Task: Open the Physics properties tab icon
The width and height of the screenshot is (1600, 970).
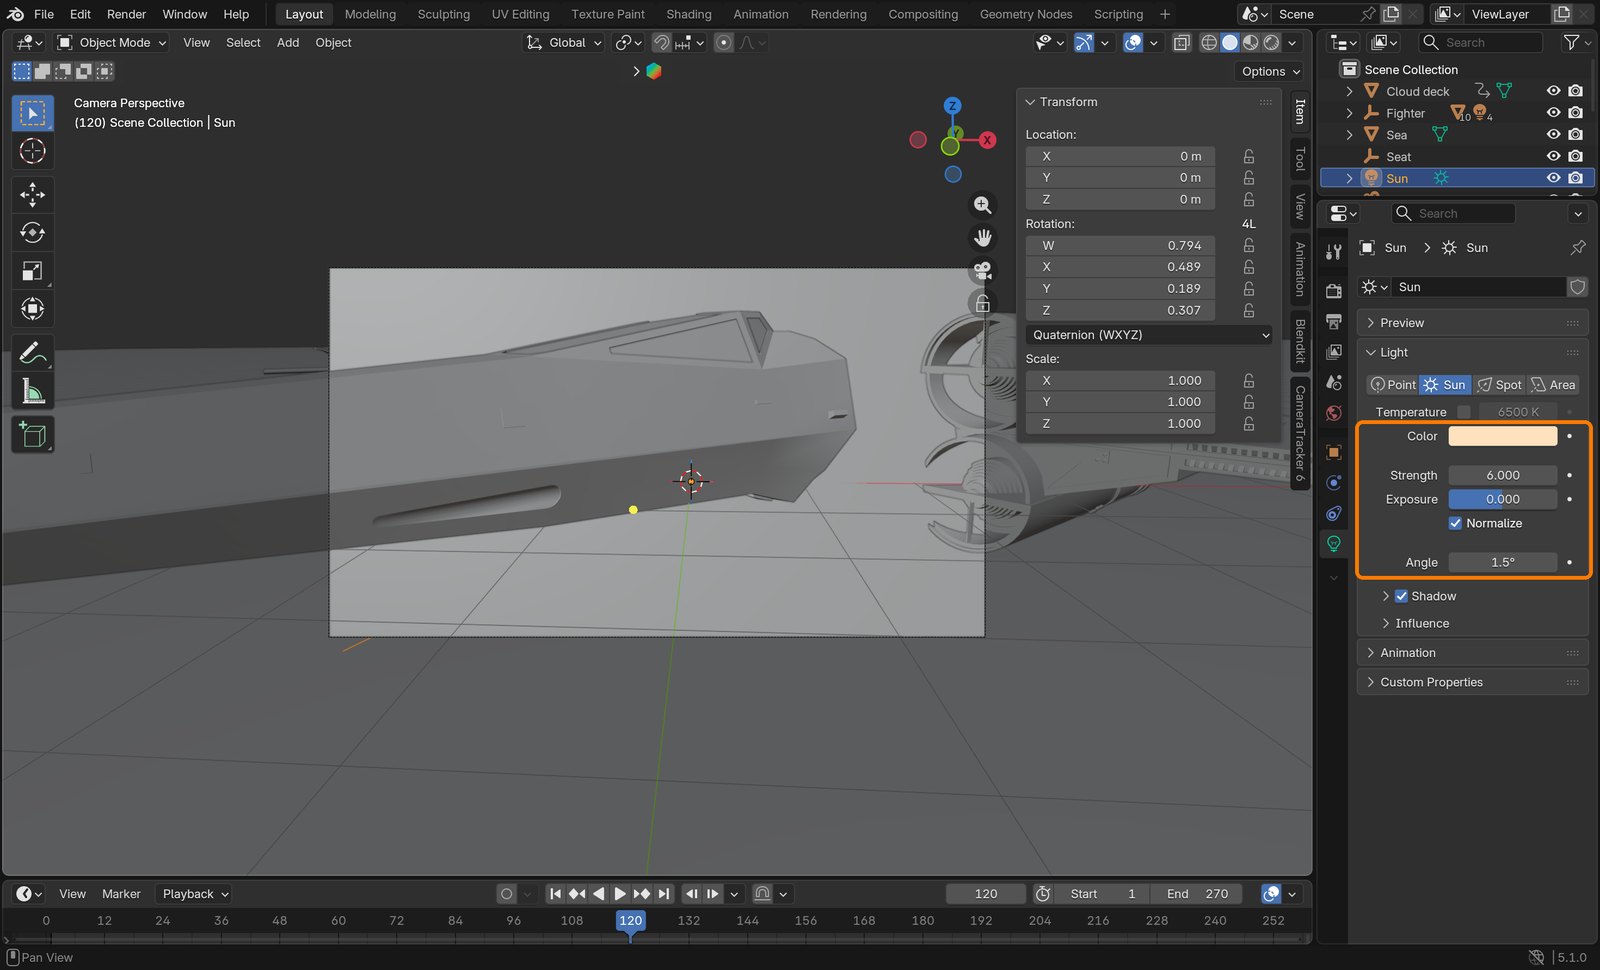Action: tap(1334, 483)
